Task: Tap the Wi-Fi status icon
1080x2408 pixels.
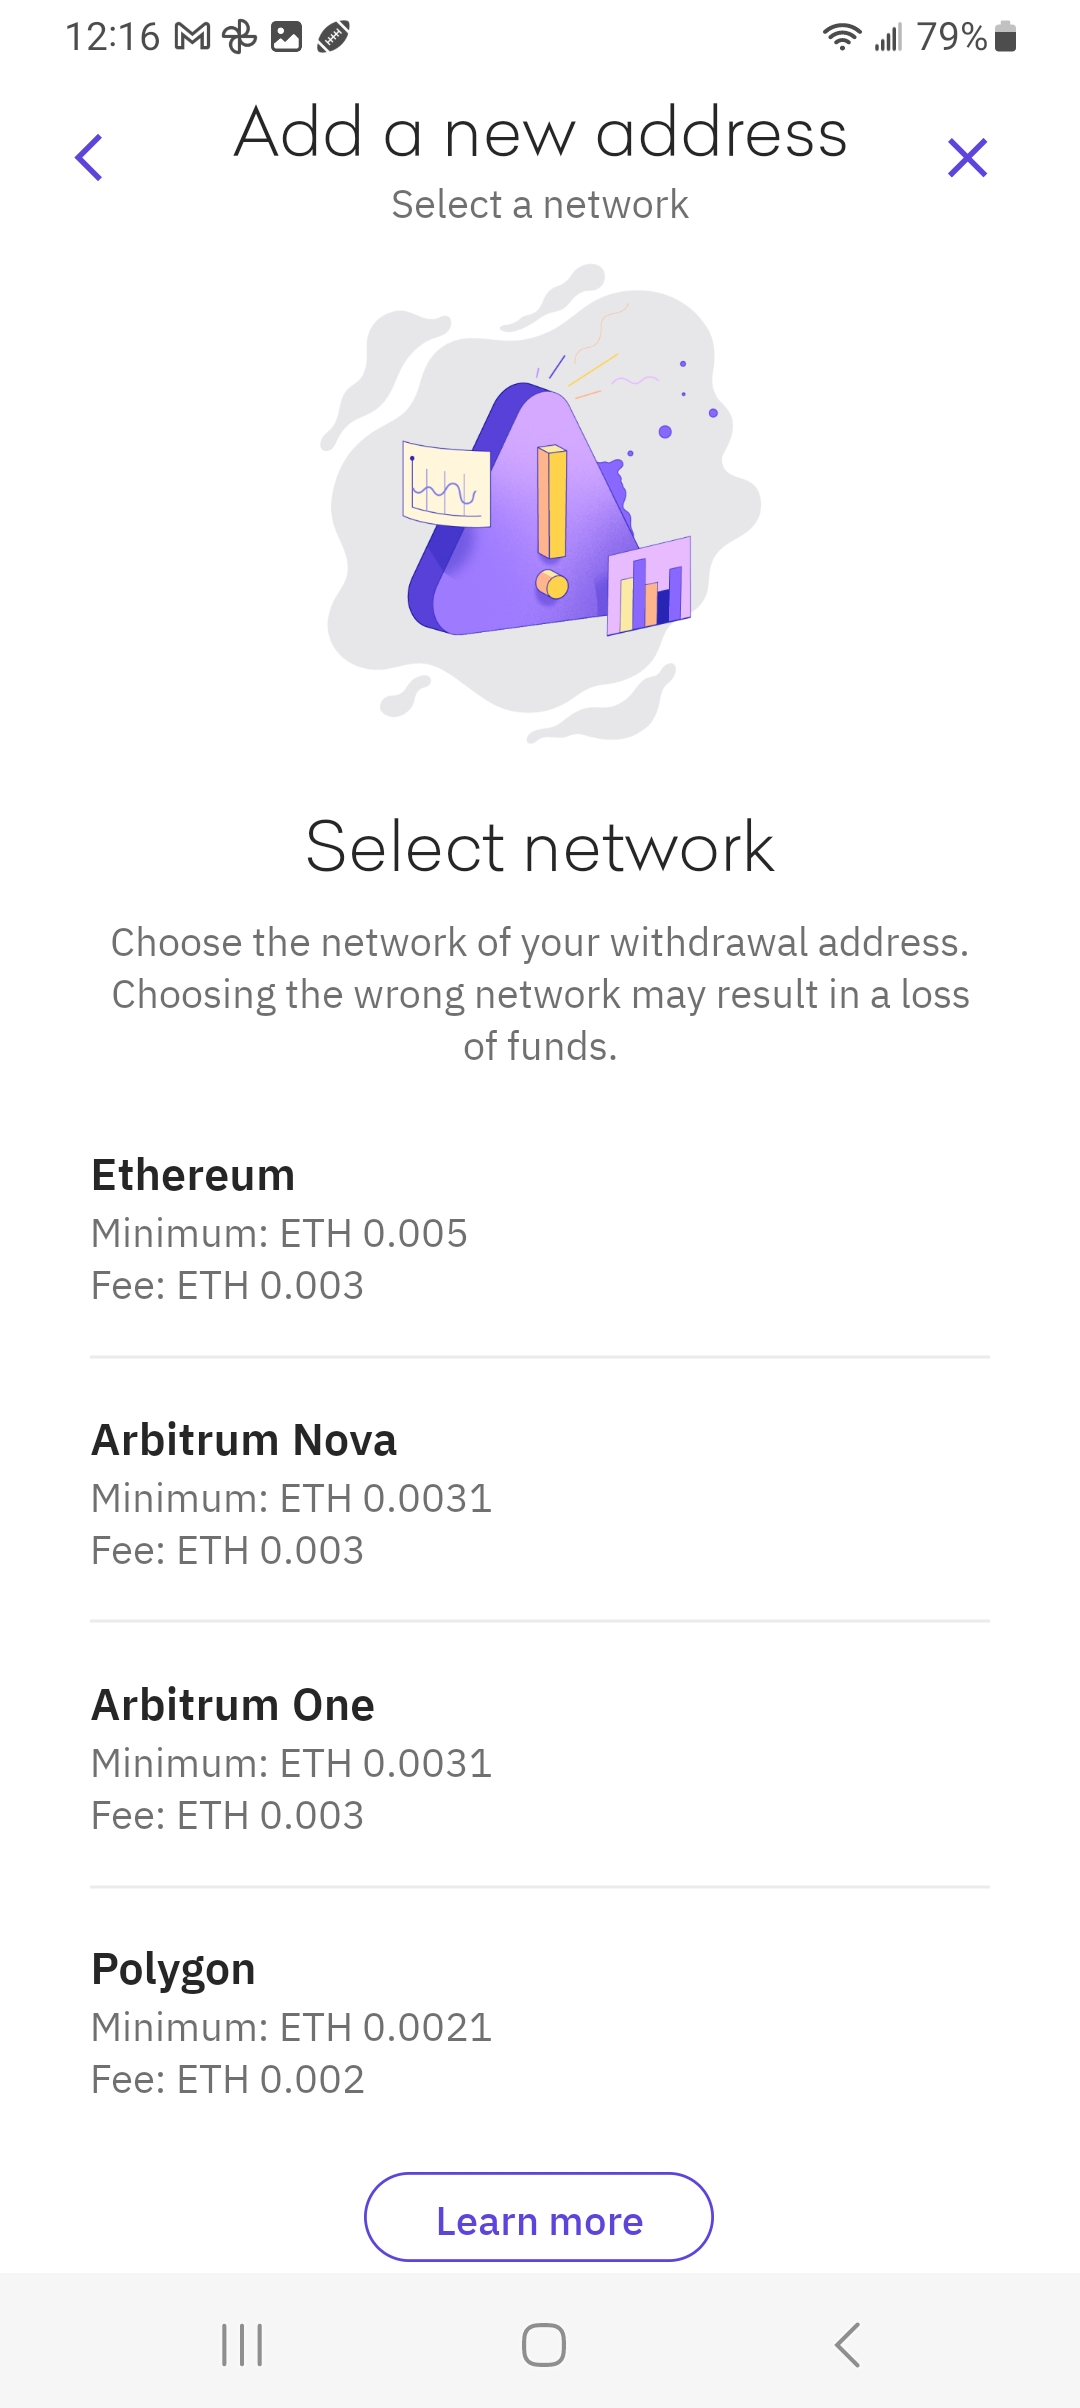Action: (x=841, y=37)
